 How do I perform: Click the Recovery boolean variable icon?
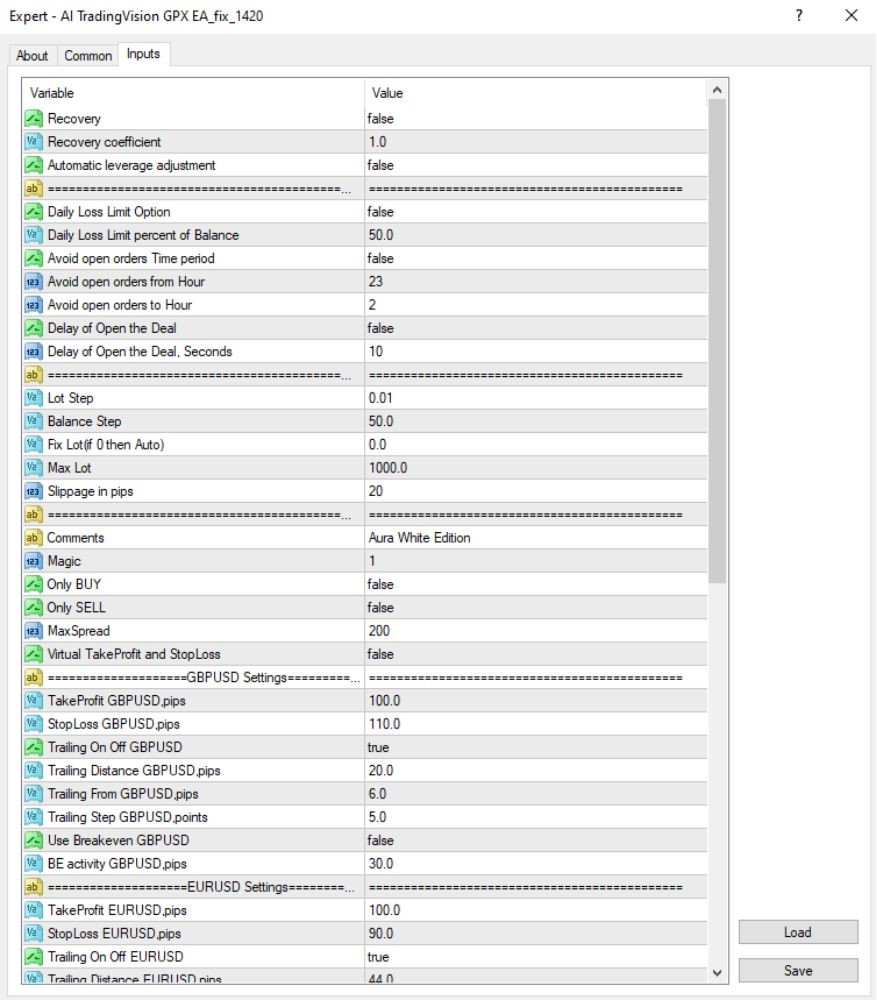pos(33,119)
